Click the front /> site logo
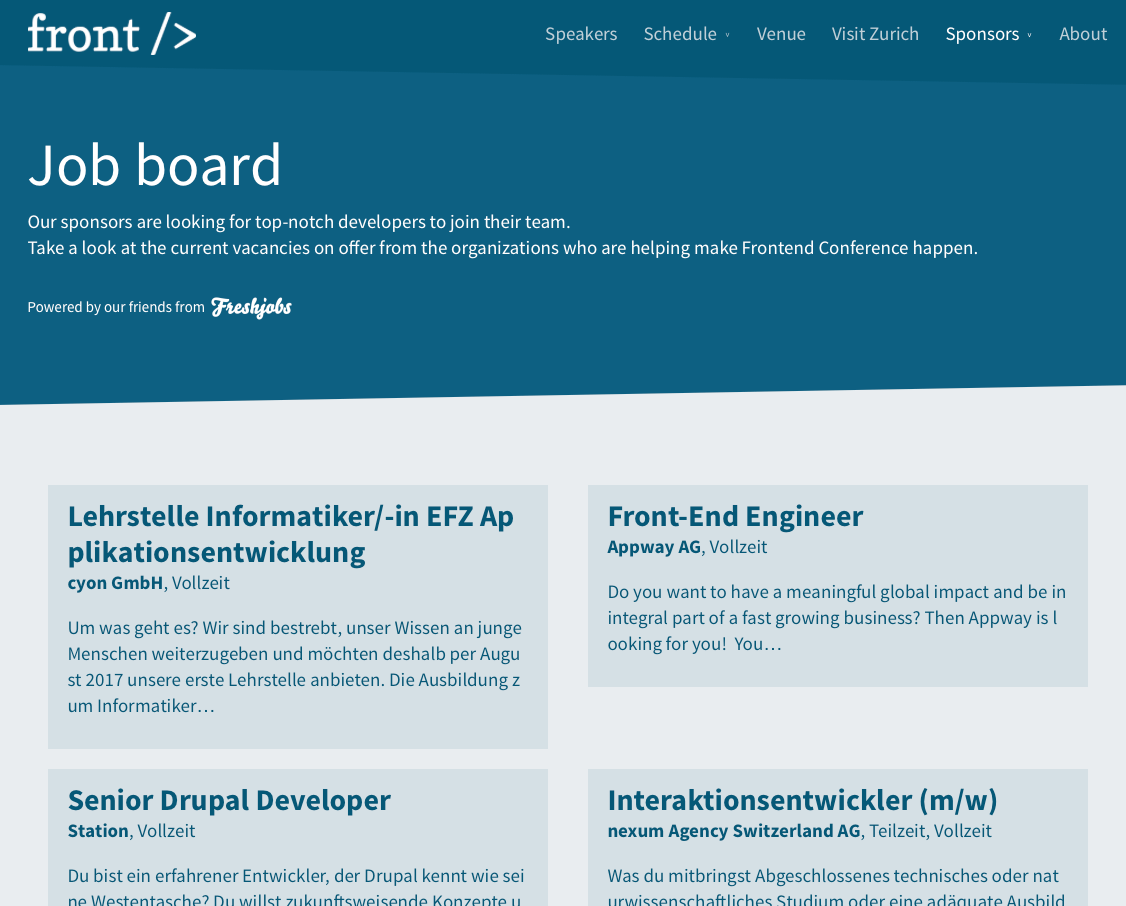Image resolution: width=1126 pixels, height=906 pixels. 111,34
